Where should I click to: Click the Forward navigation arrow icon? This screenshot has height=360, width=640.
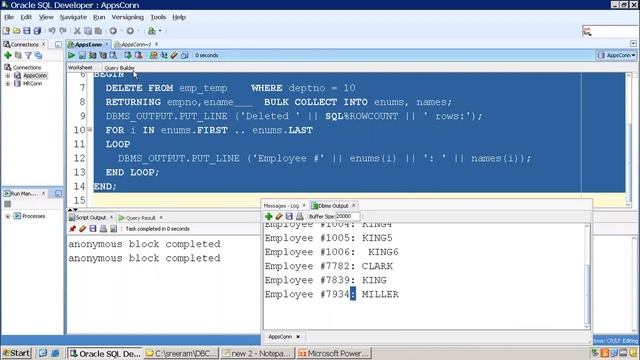tap(130, 31)
